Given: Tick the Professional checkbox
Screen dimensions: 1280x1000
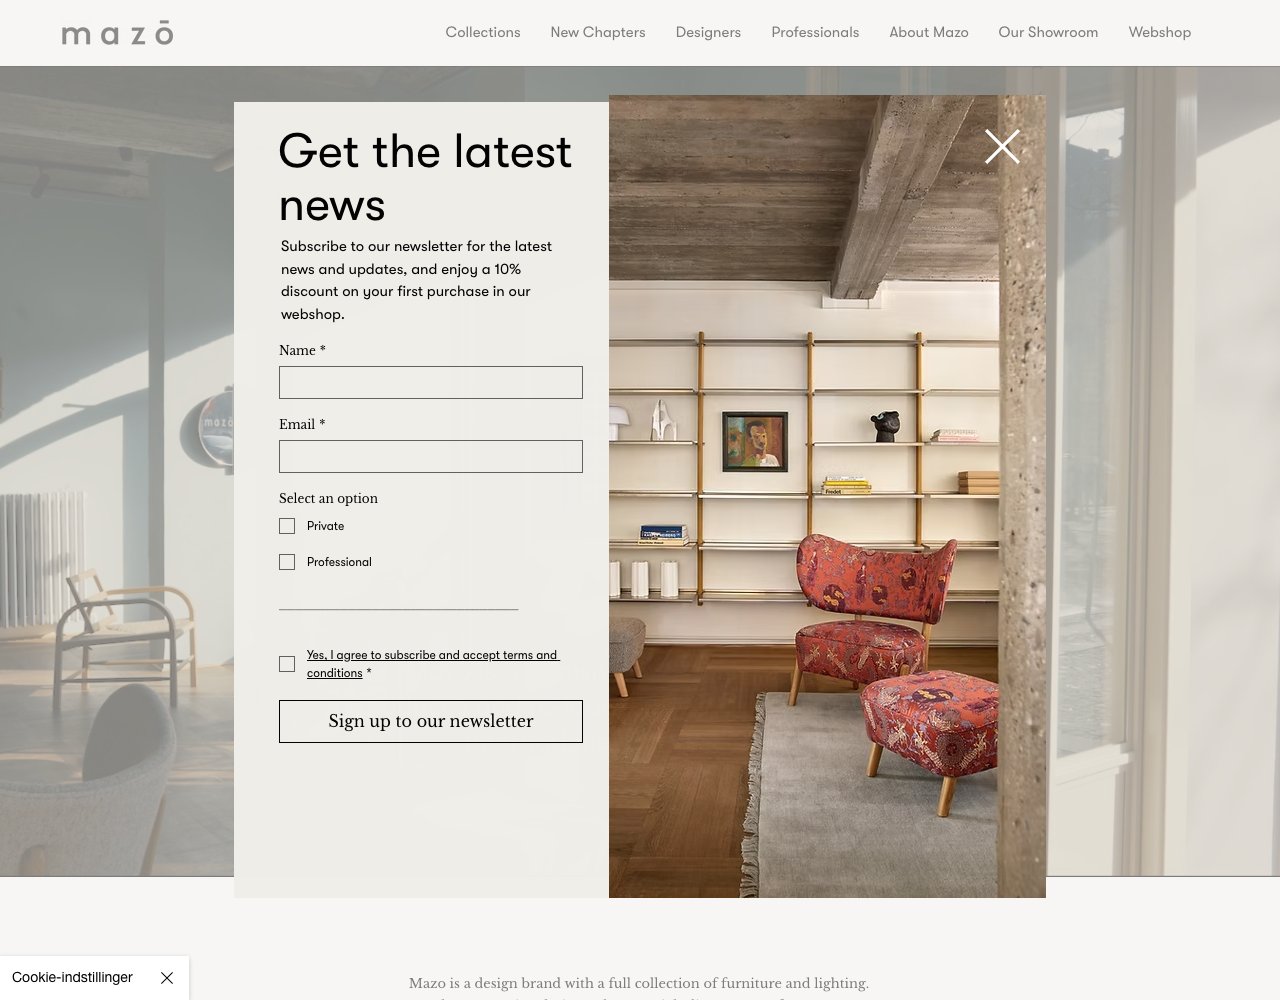Looking at the screenshot, I should [x=287, y=562].
